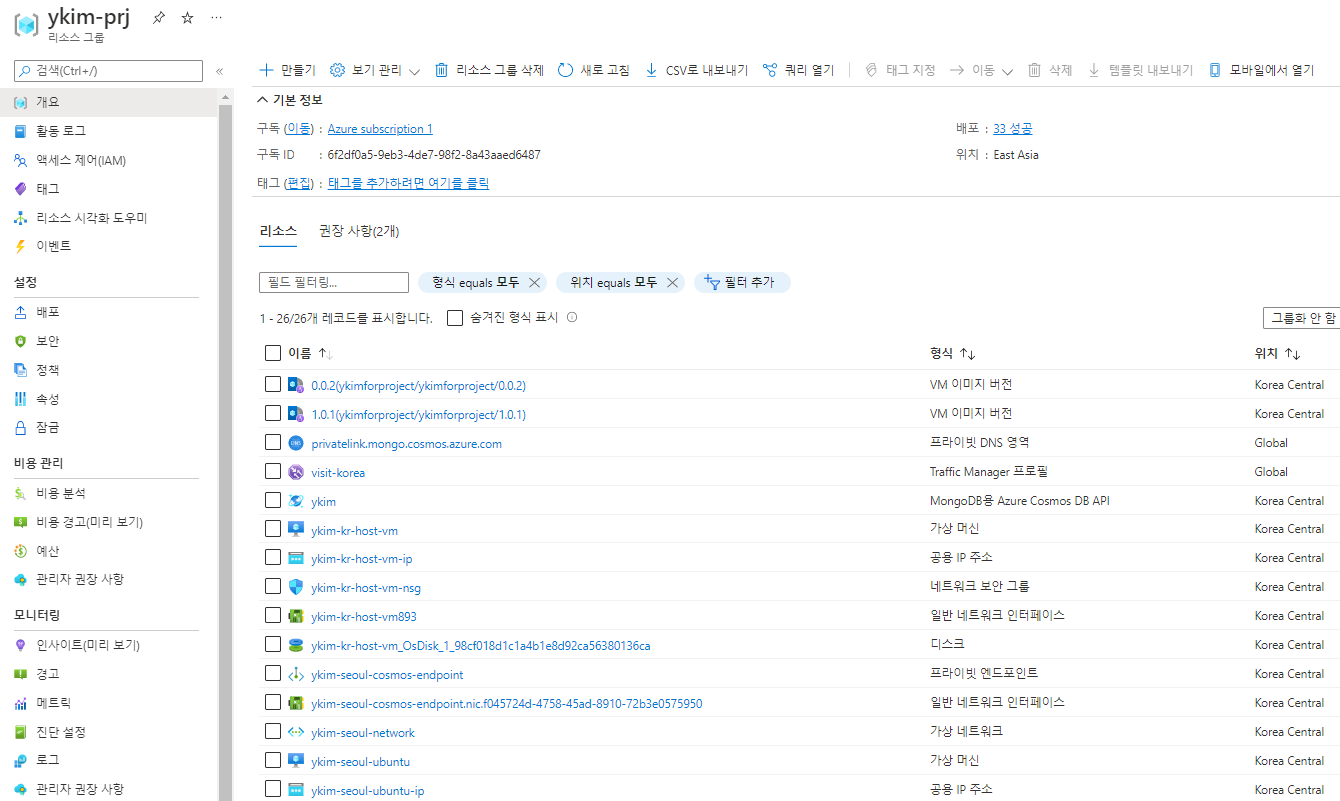Sort by 이름 column arrows

[325, 354]
